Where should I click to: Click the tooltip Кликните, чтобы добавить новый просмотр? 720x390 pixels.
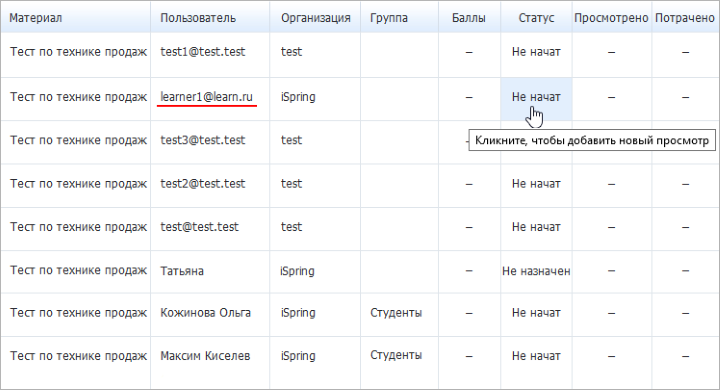(592, 141)
